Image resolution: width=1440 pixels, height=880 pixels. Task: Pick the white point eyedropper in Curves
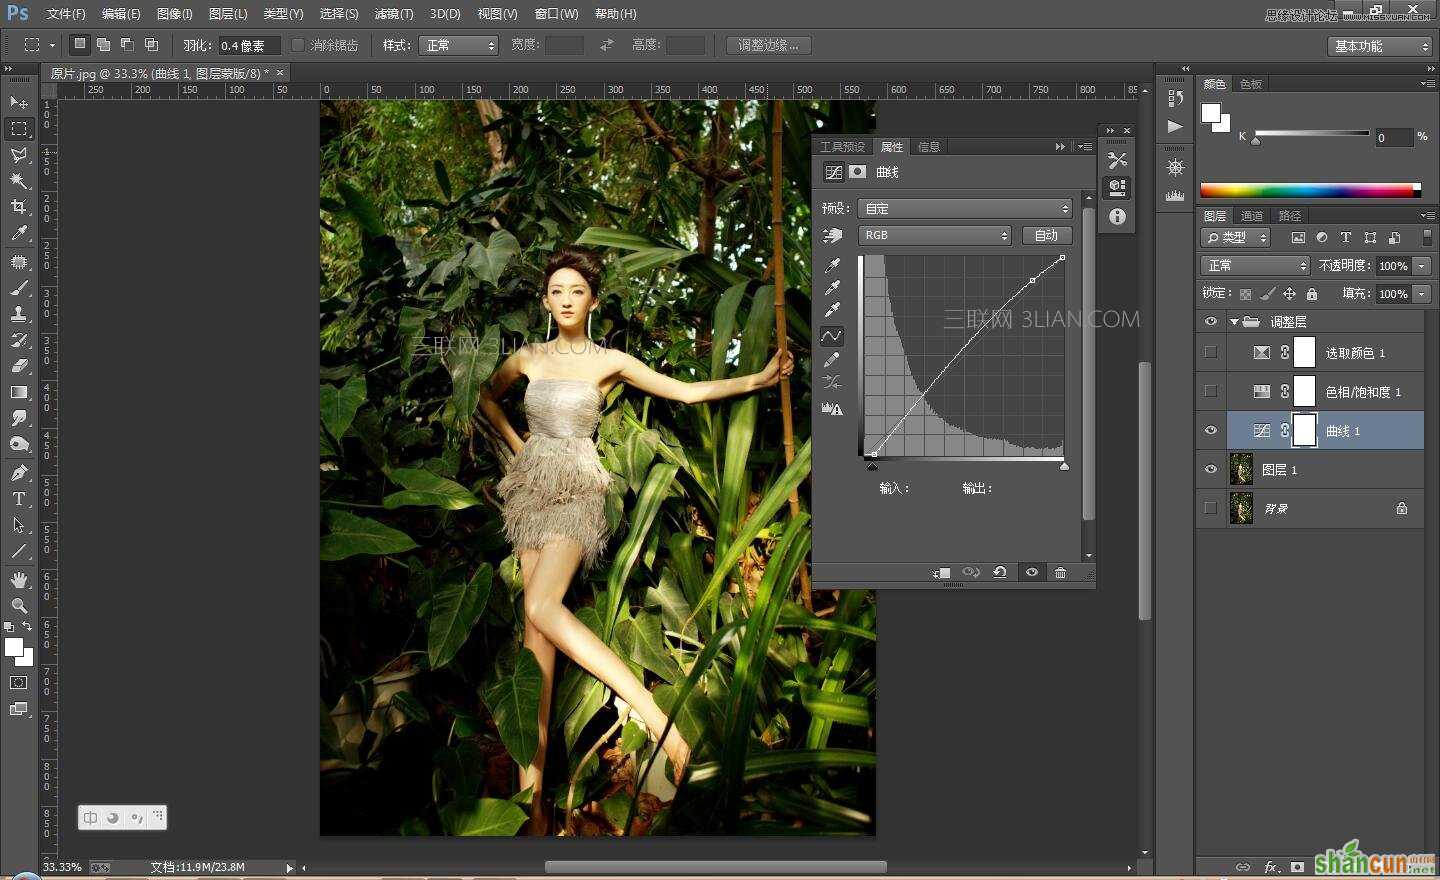point(832,311)
